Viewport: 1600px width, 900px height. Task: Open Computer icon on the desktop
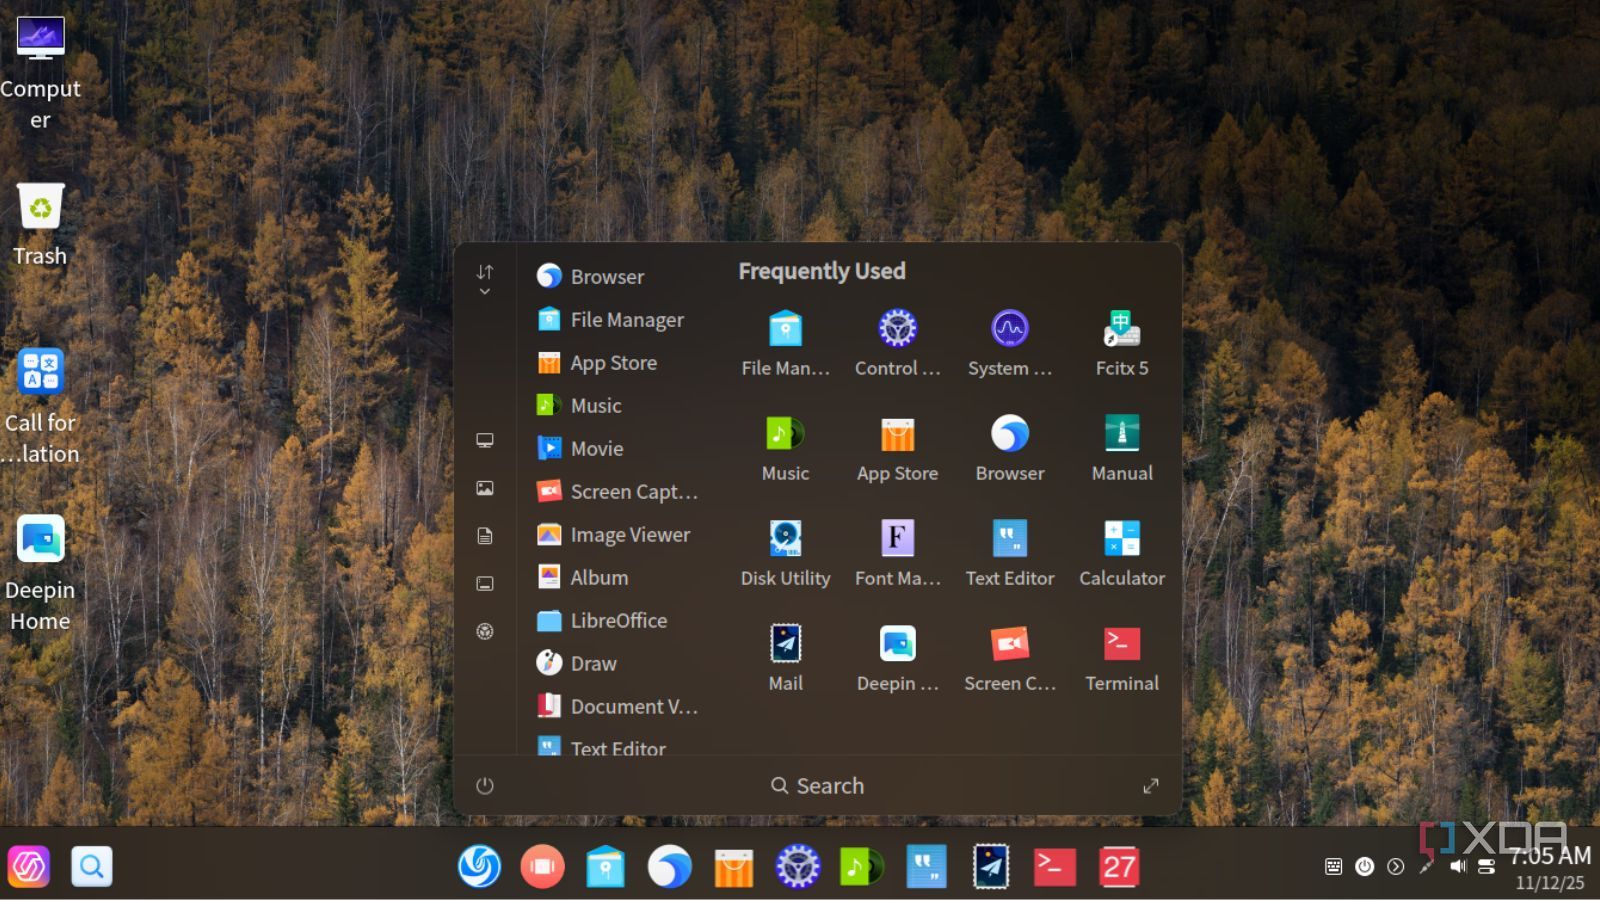point(40,72)
